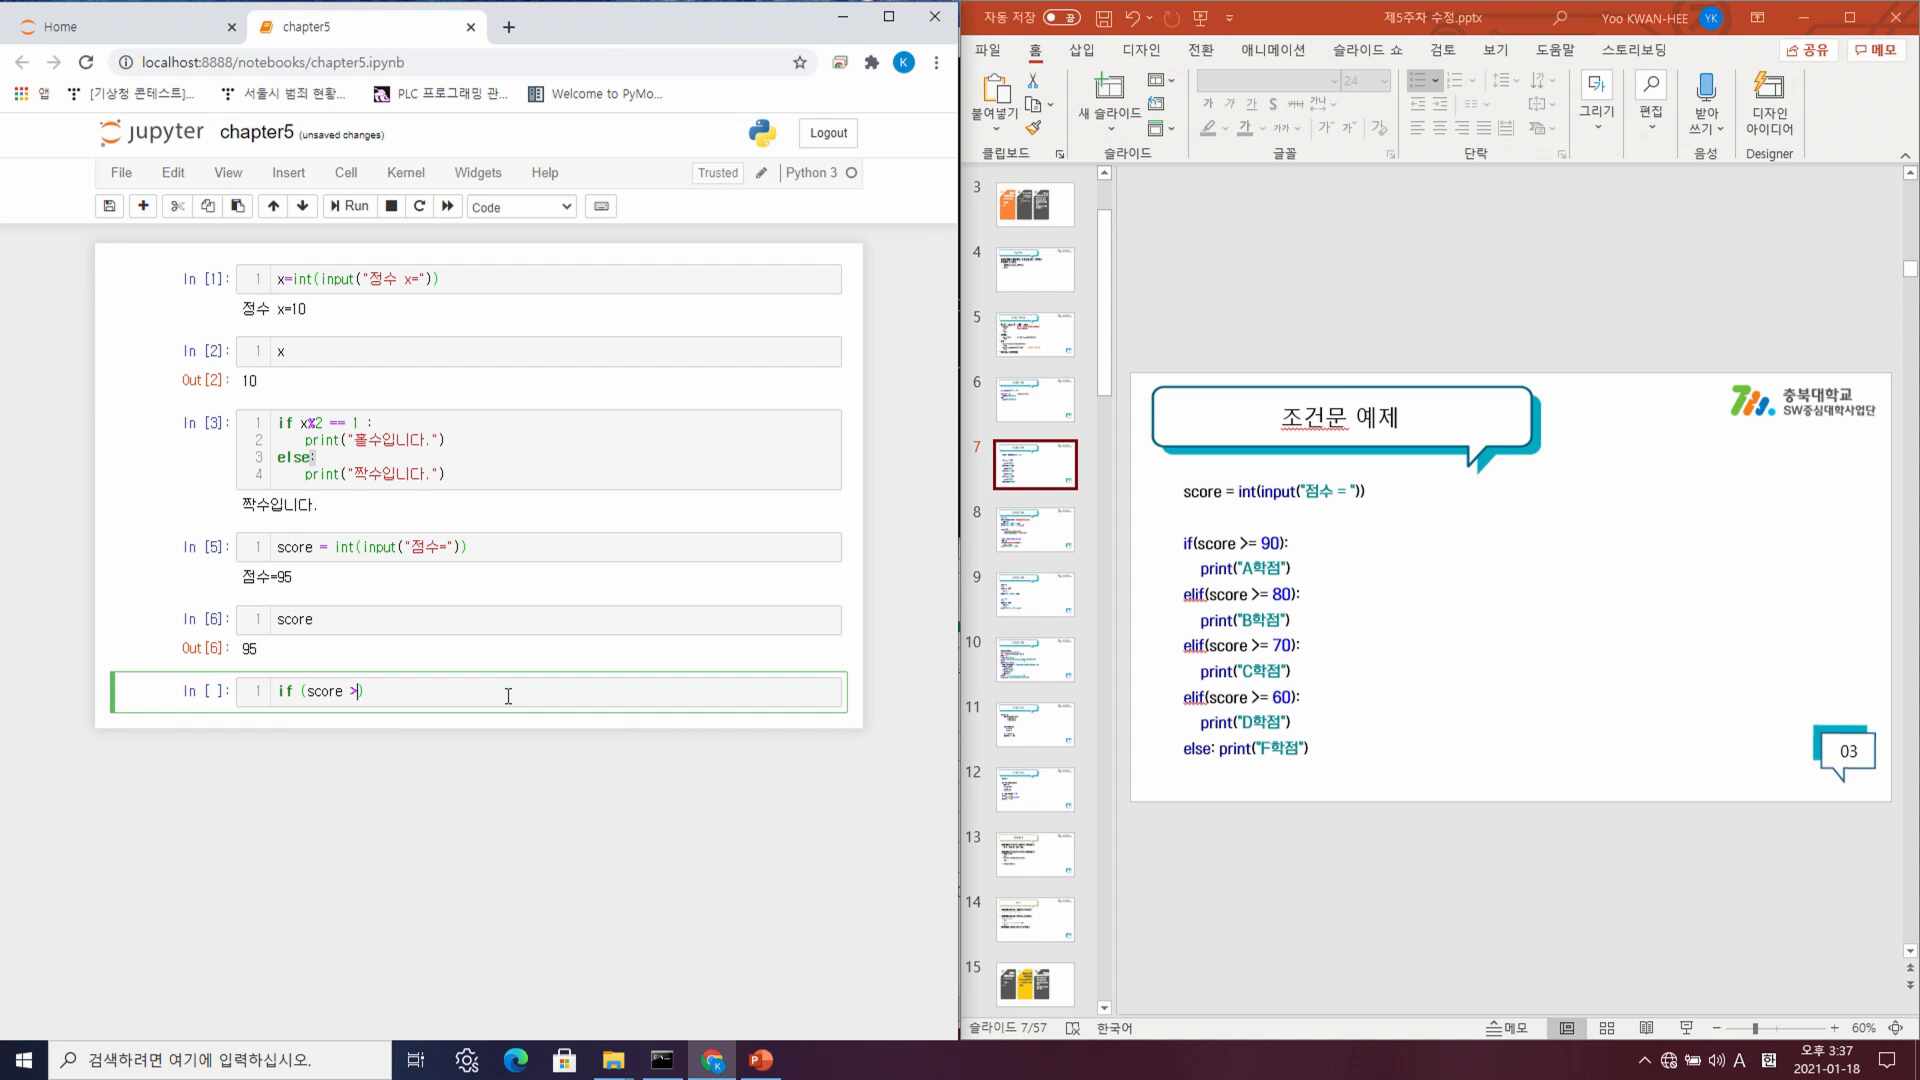
Task: Restart the kernel in Jupyter toolbar
Action: (419, 206)
